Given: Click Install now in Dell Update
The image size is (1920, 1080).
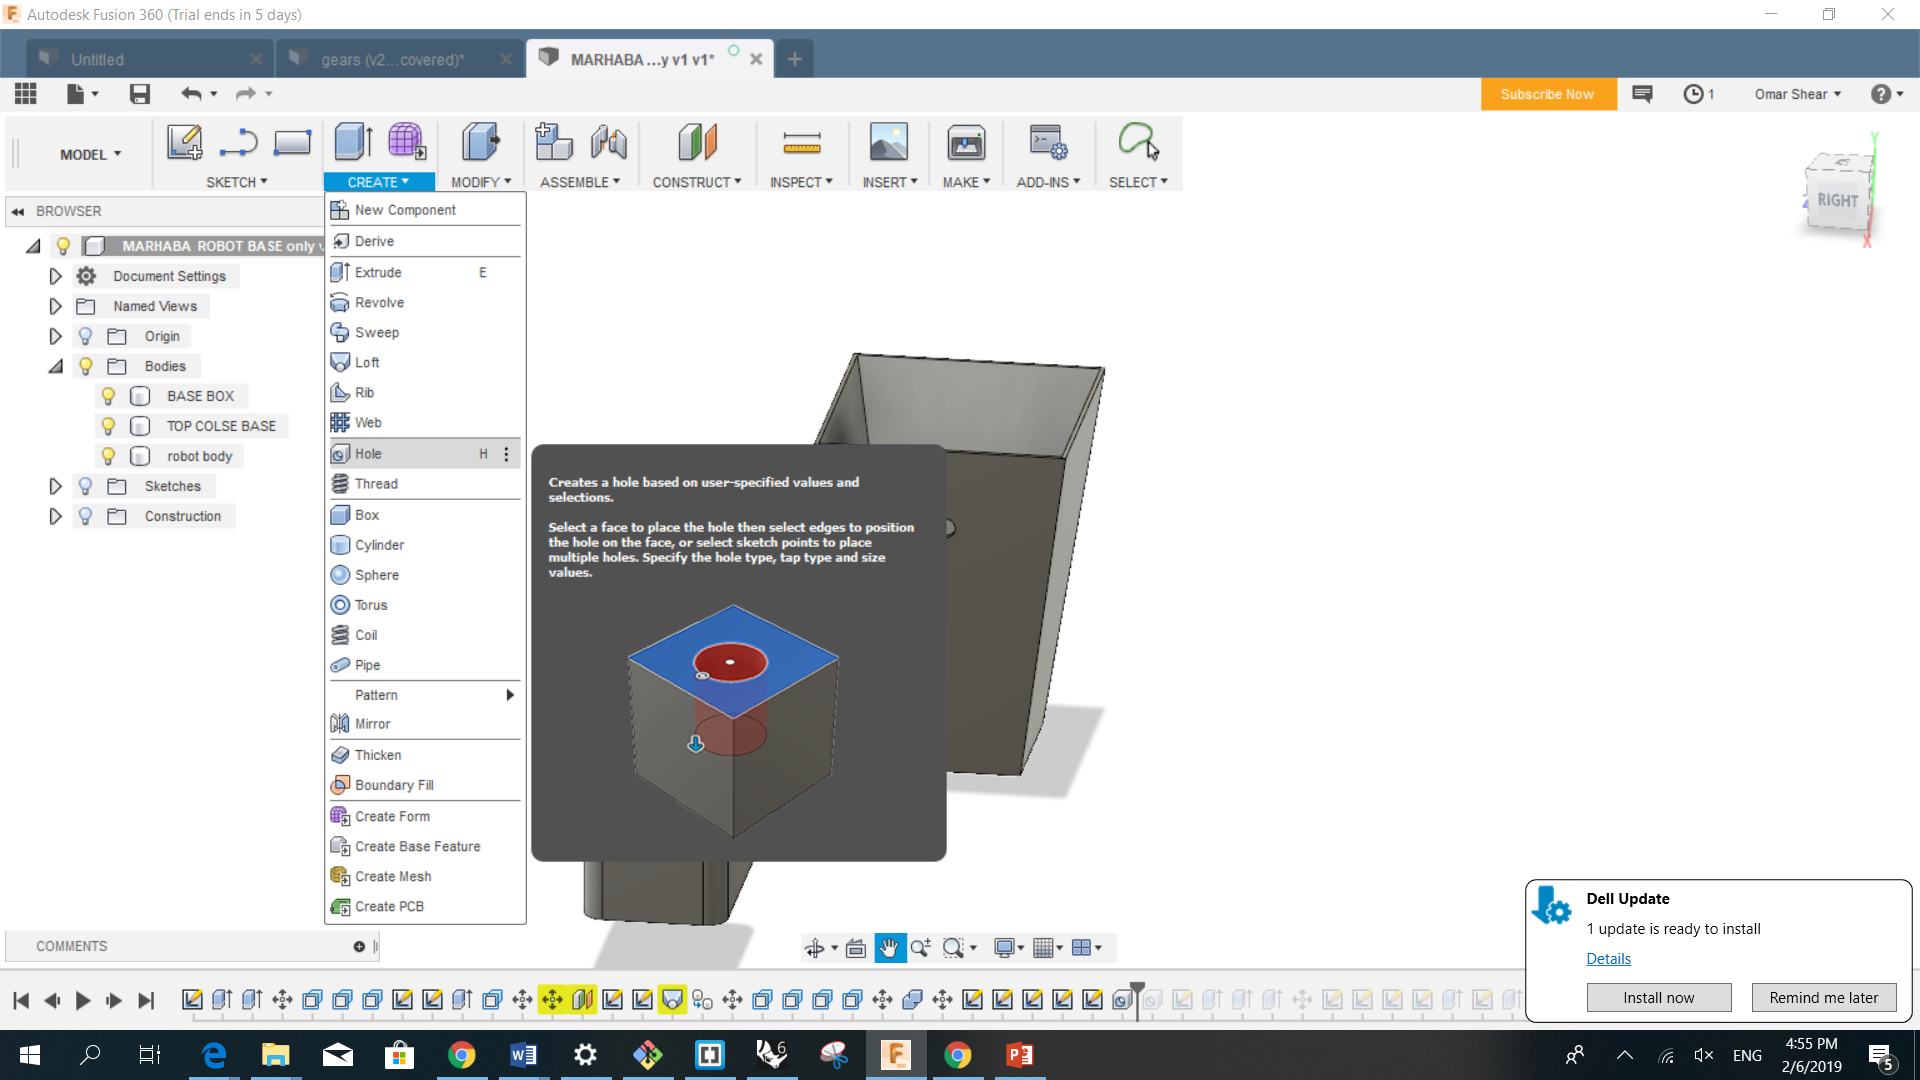Looking at the screenshot, I should (x=1658, y=997).
